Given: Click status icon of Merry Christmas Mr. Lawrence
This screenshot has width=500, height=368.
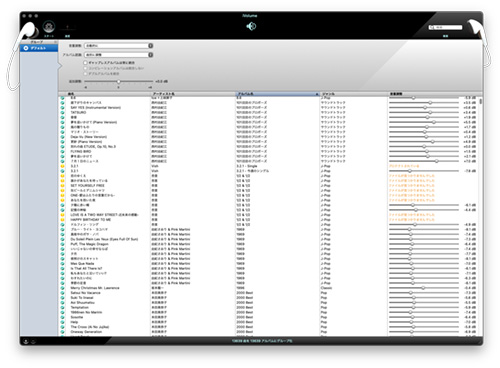Looking at the screenshot, I should (x=62, y=288).
